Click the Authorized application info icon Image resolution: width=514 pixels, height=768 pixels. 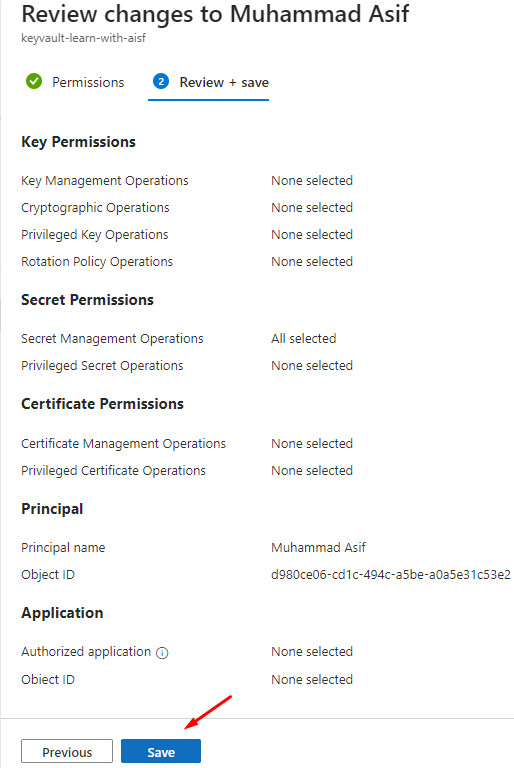tap(162, 653)
